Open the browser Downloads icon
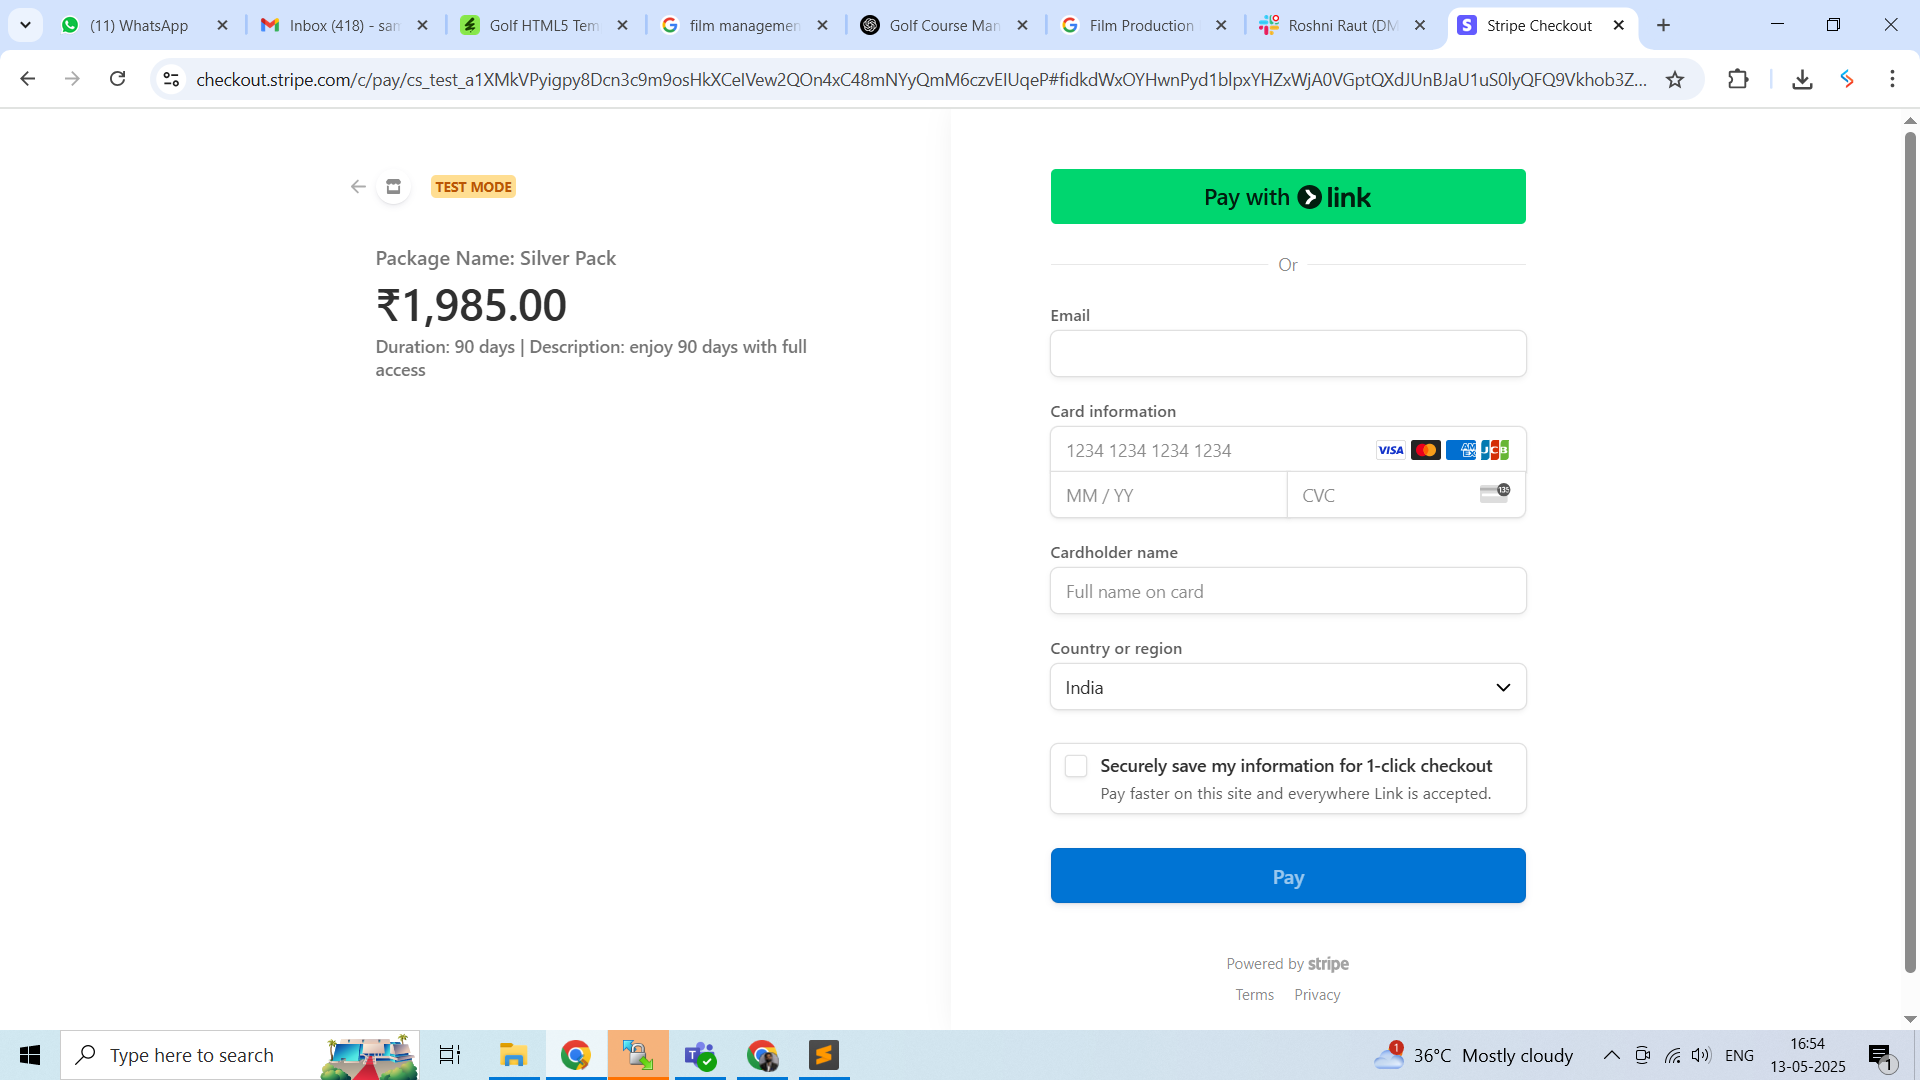 [1802, 80]
